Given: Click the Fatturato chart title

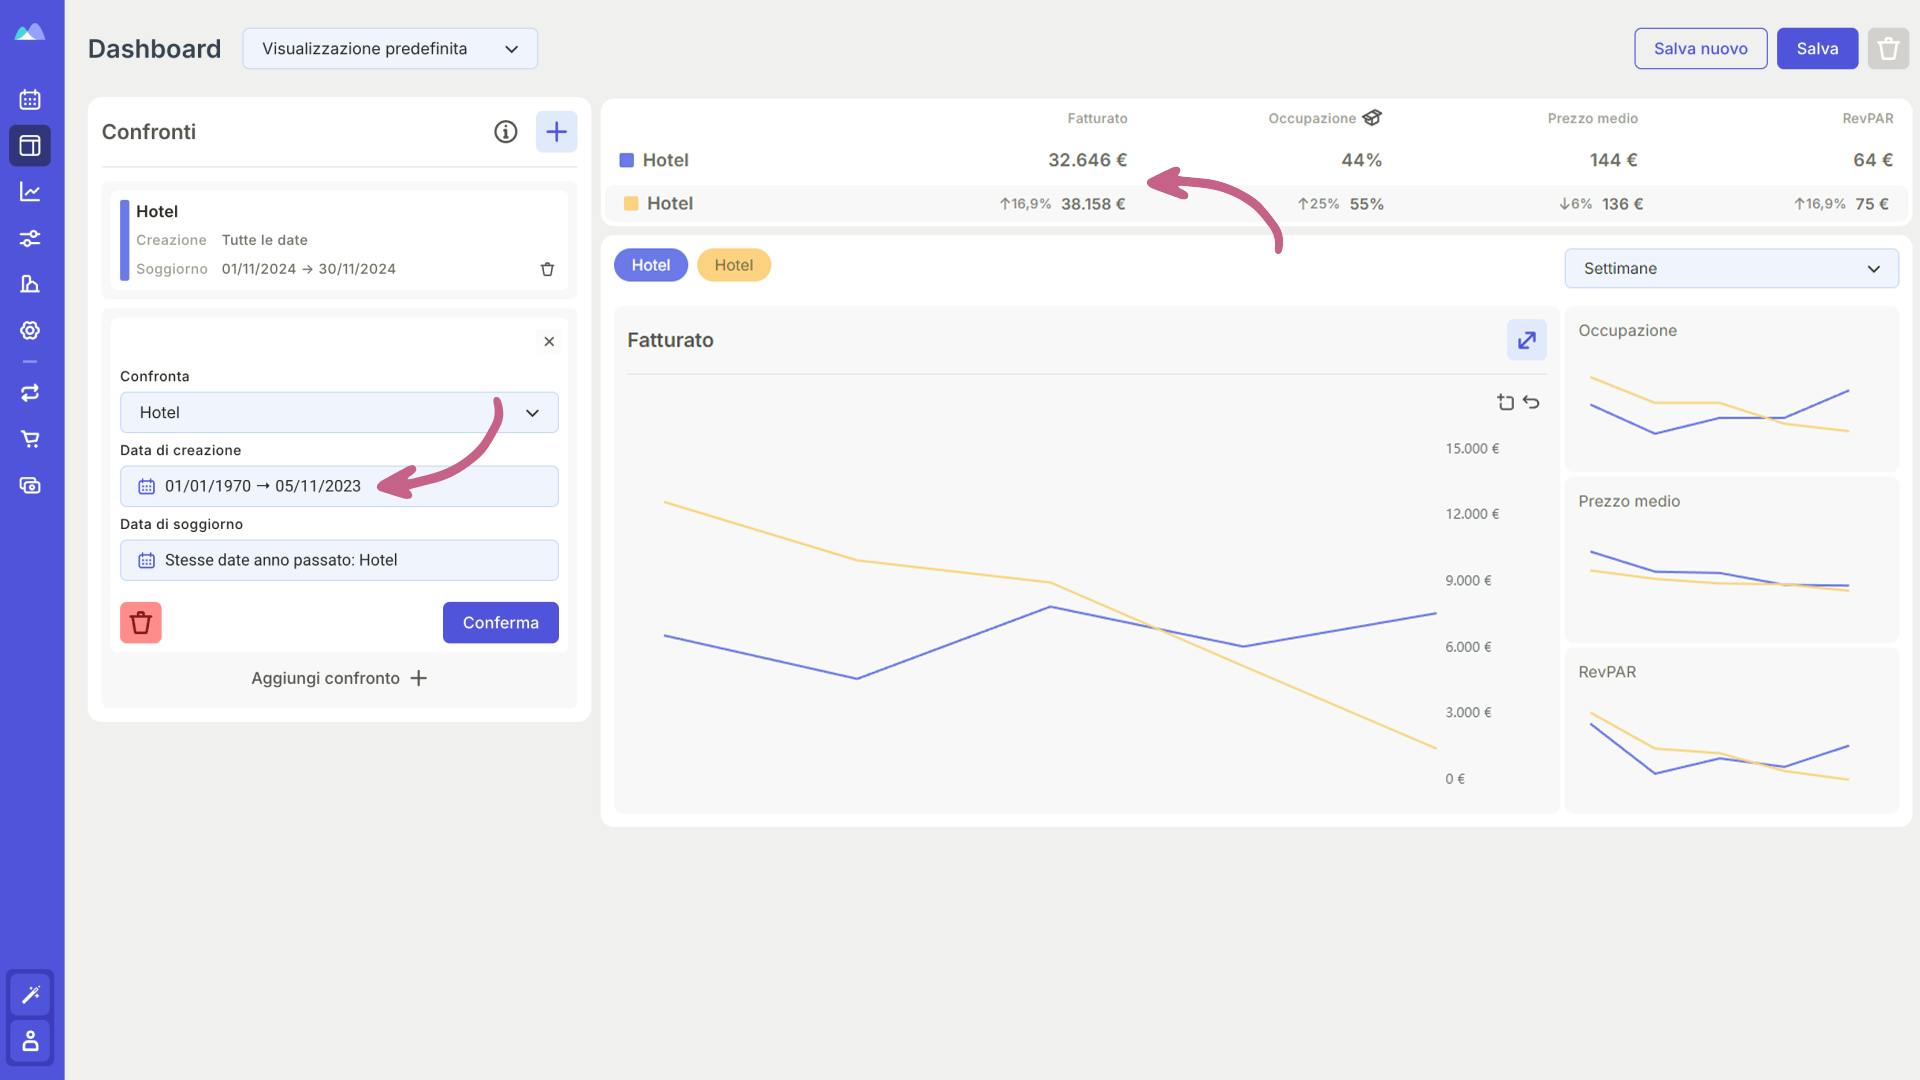Looking at the screenshot, I should tap(670, 340).
